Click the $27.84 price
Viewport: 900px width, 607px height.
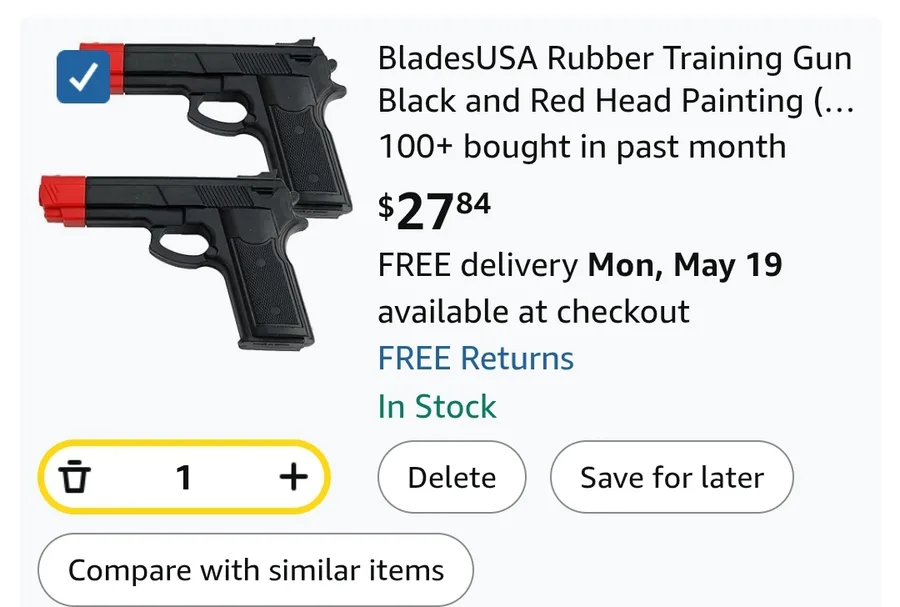click(435, 211)
